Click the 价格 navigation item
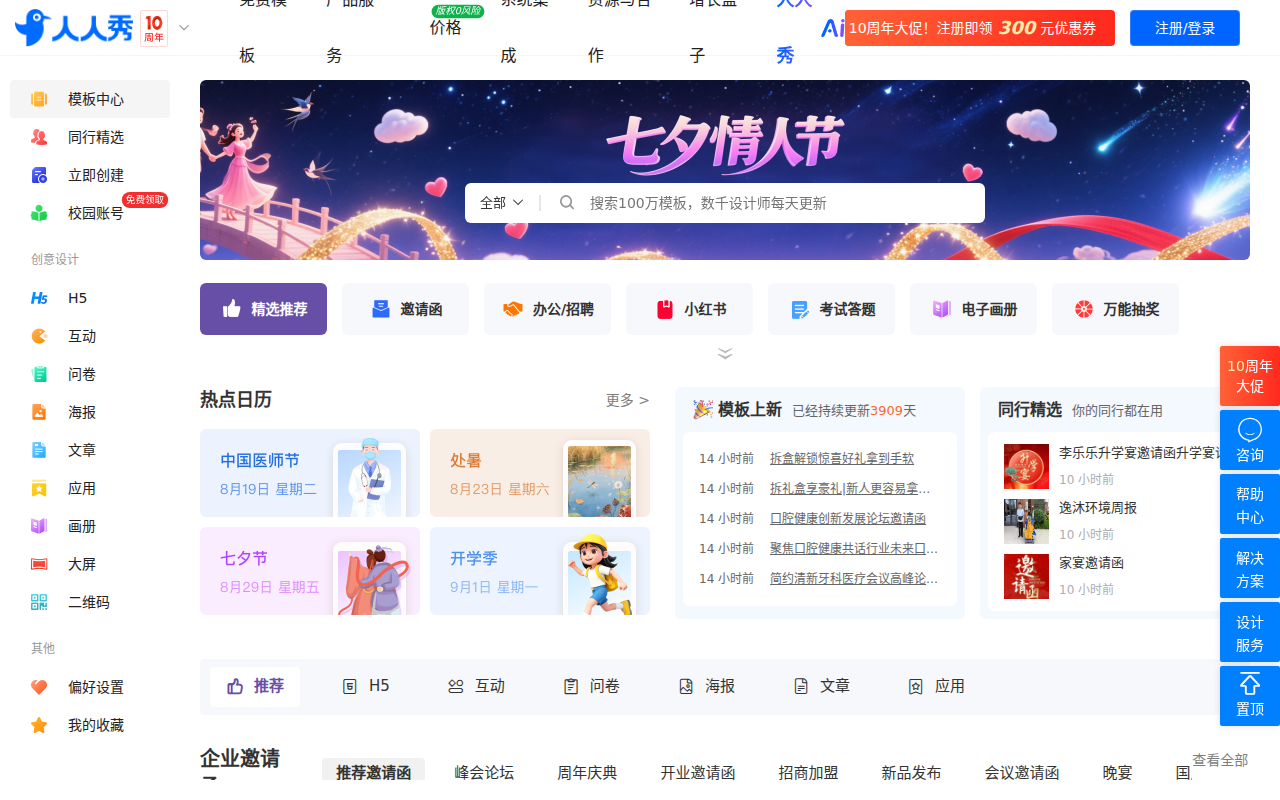Viewport: 1280px width, 800px height. (x=446, y=28)
